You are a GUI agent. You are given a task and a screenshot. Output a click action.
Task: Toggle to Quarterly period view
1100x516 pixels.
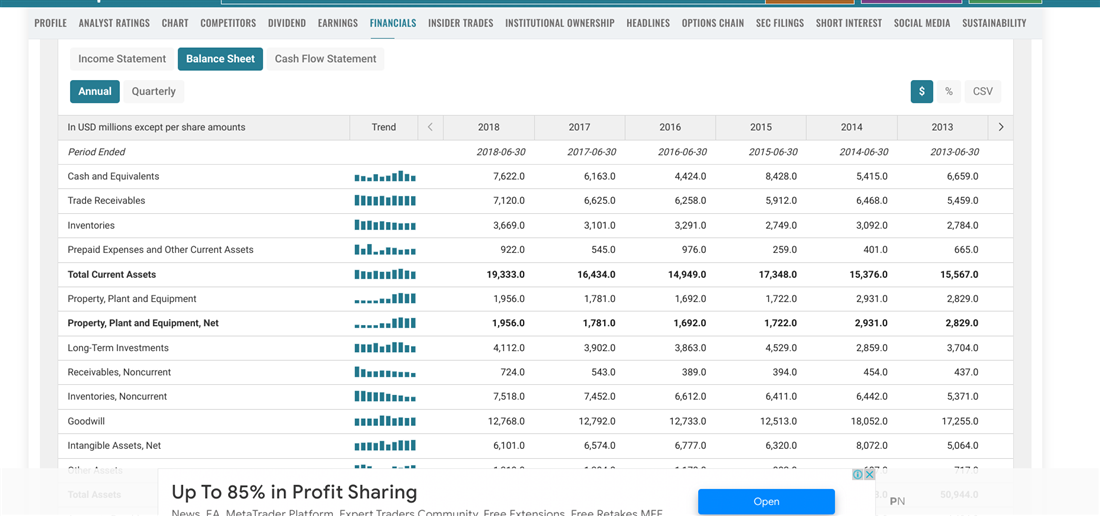click(153, 91)
